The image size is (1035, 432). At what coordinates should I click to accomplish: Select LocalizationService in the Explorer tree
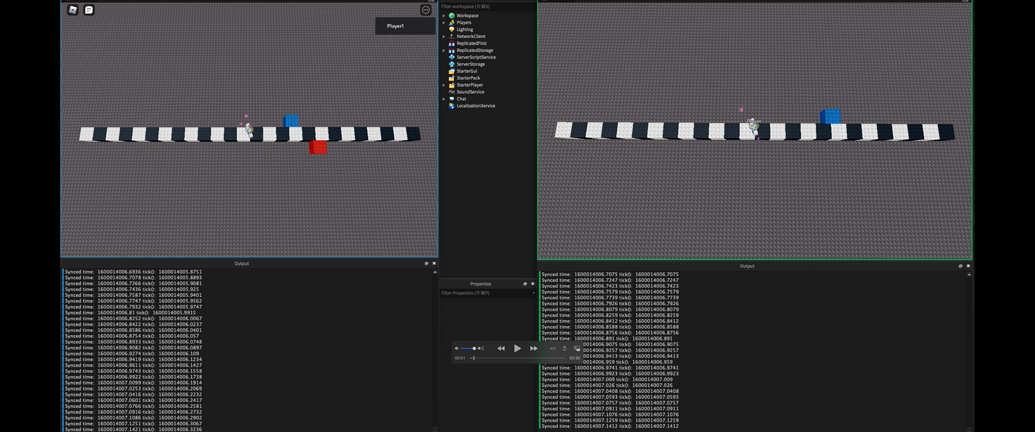(x=475, y=106)
